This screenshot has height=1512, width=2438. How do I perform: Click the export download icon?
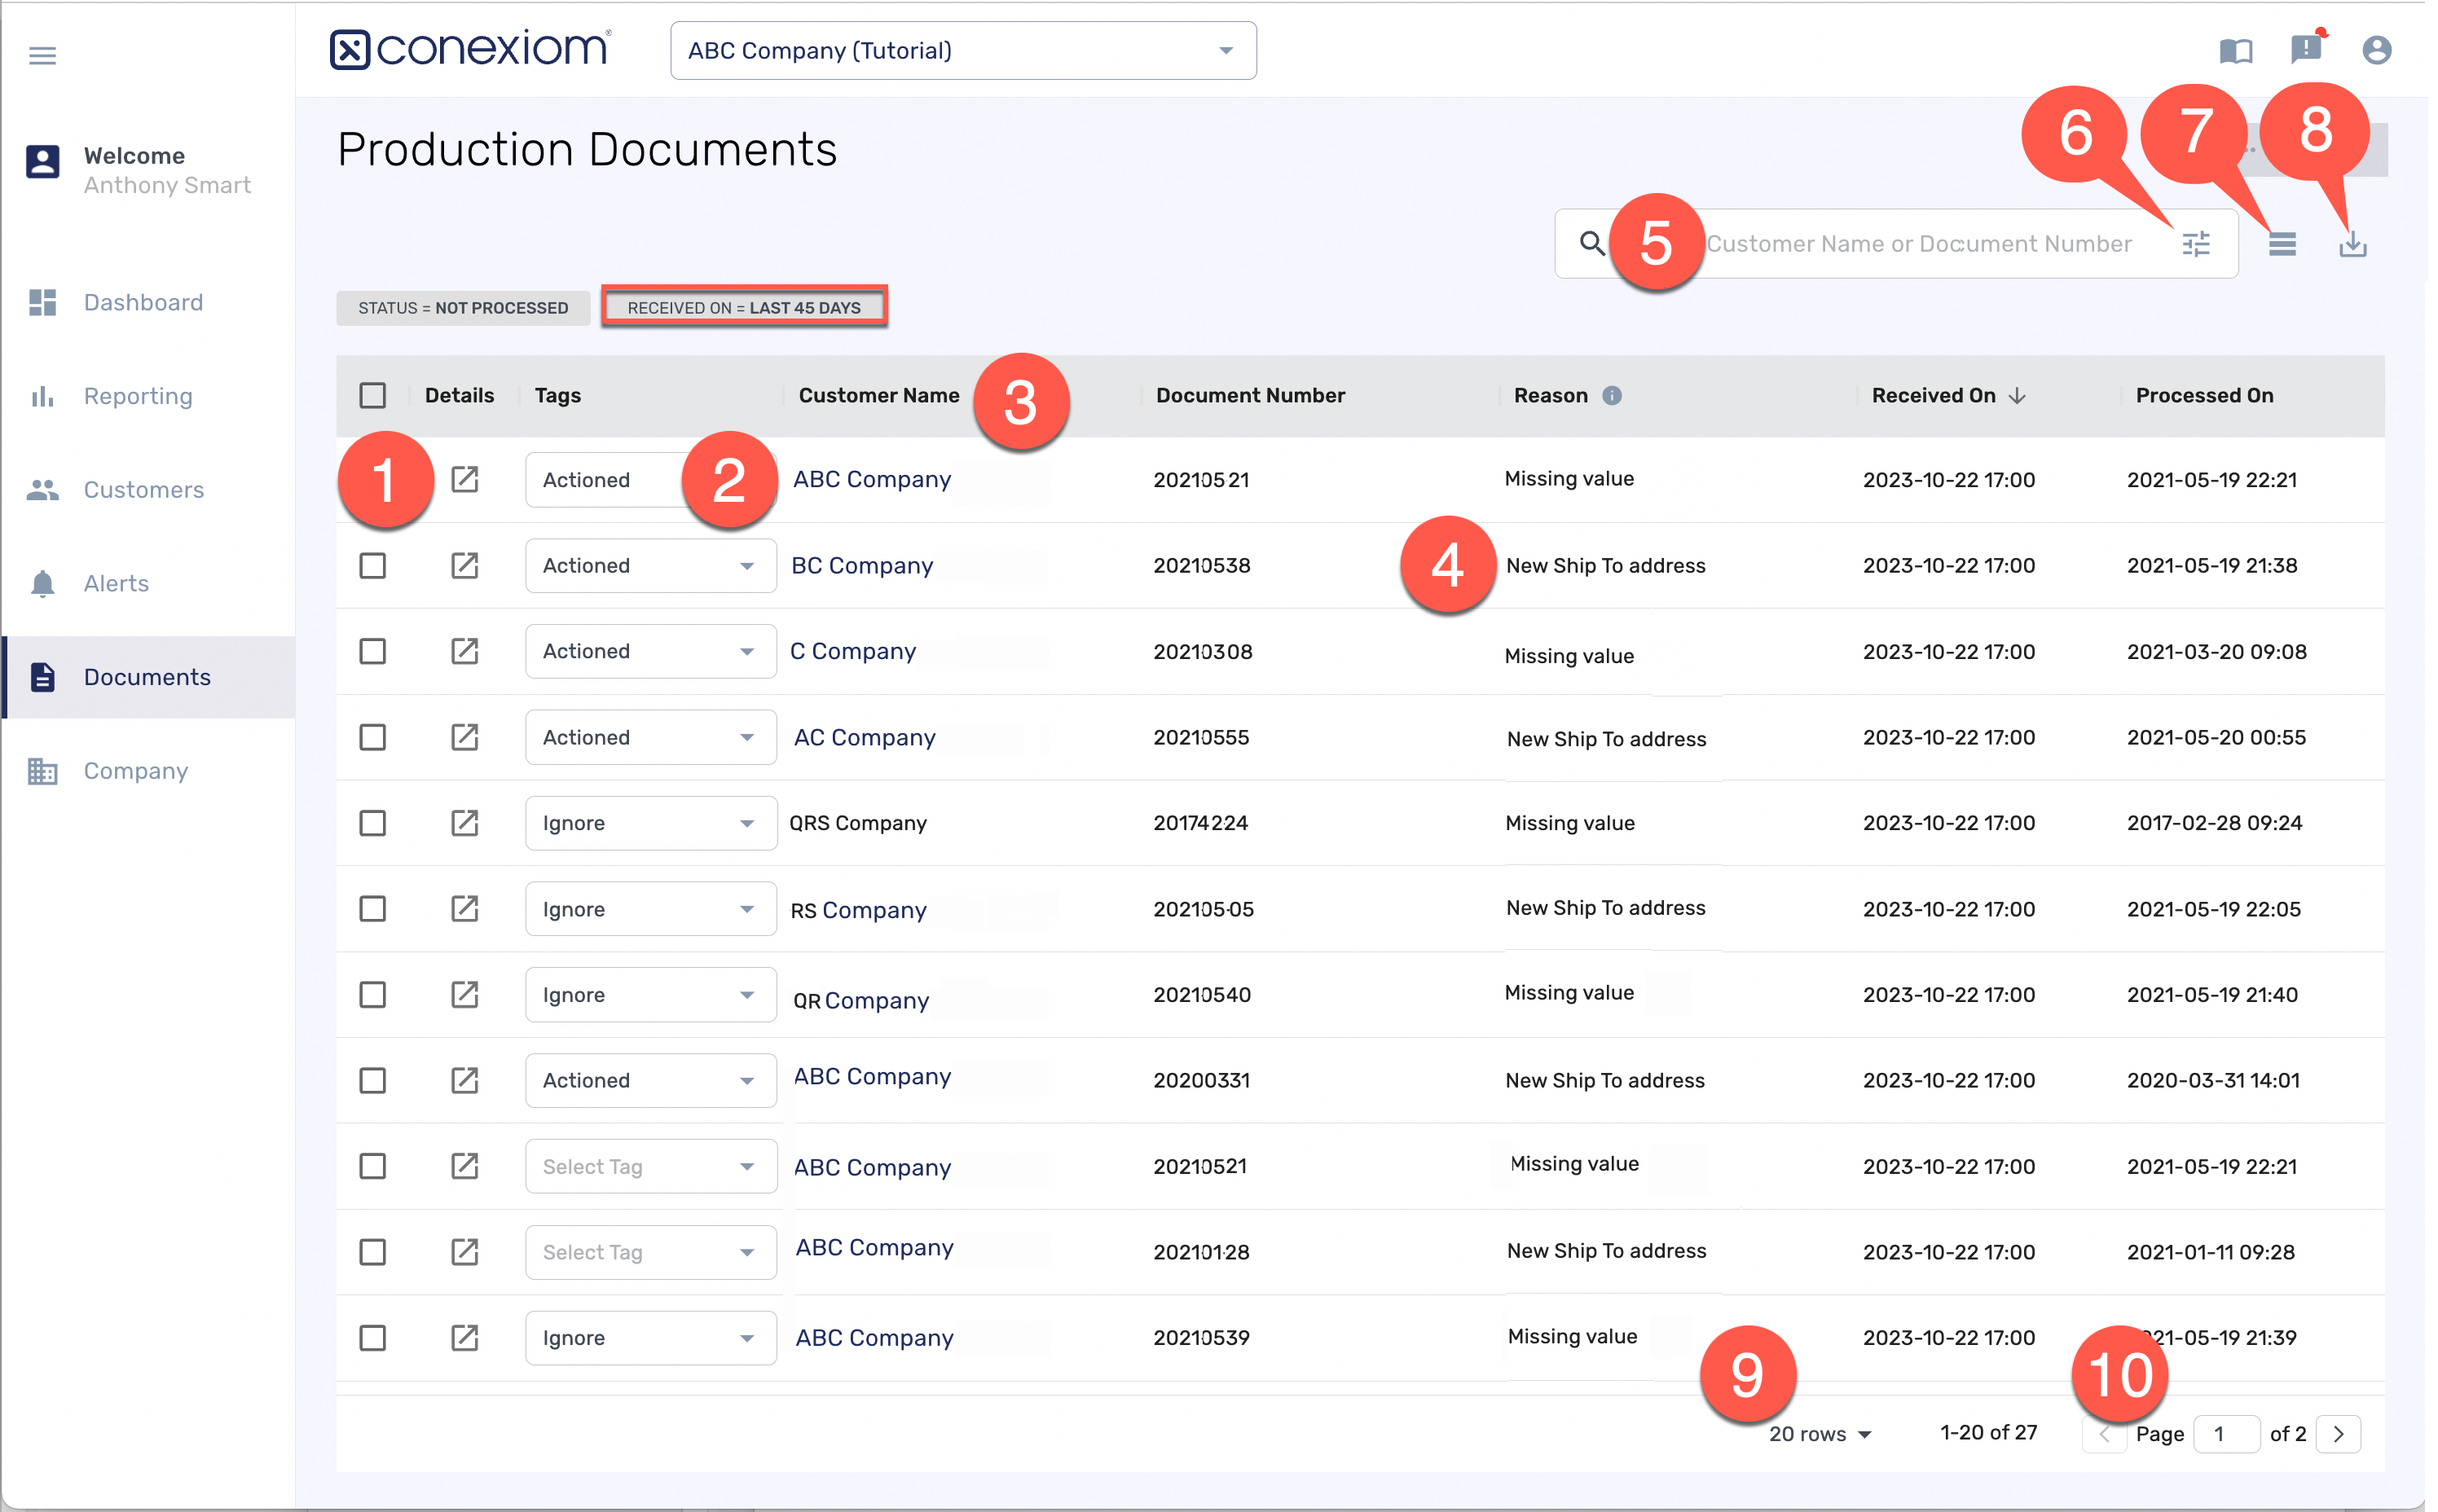2352,243
